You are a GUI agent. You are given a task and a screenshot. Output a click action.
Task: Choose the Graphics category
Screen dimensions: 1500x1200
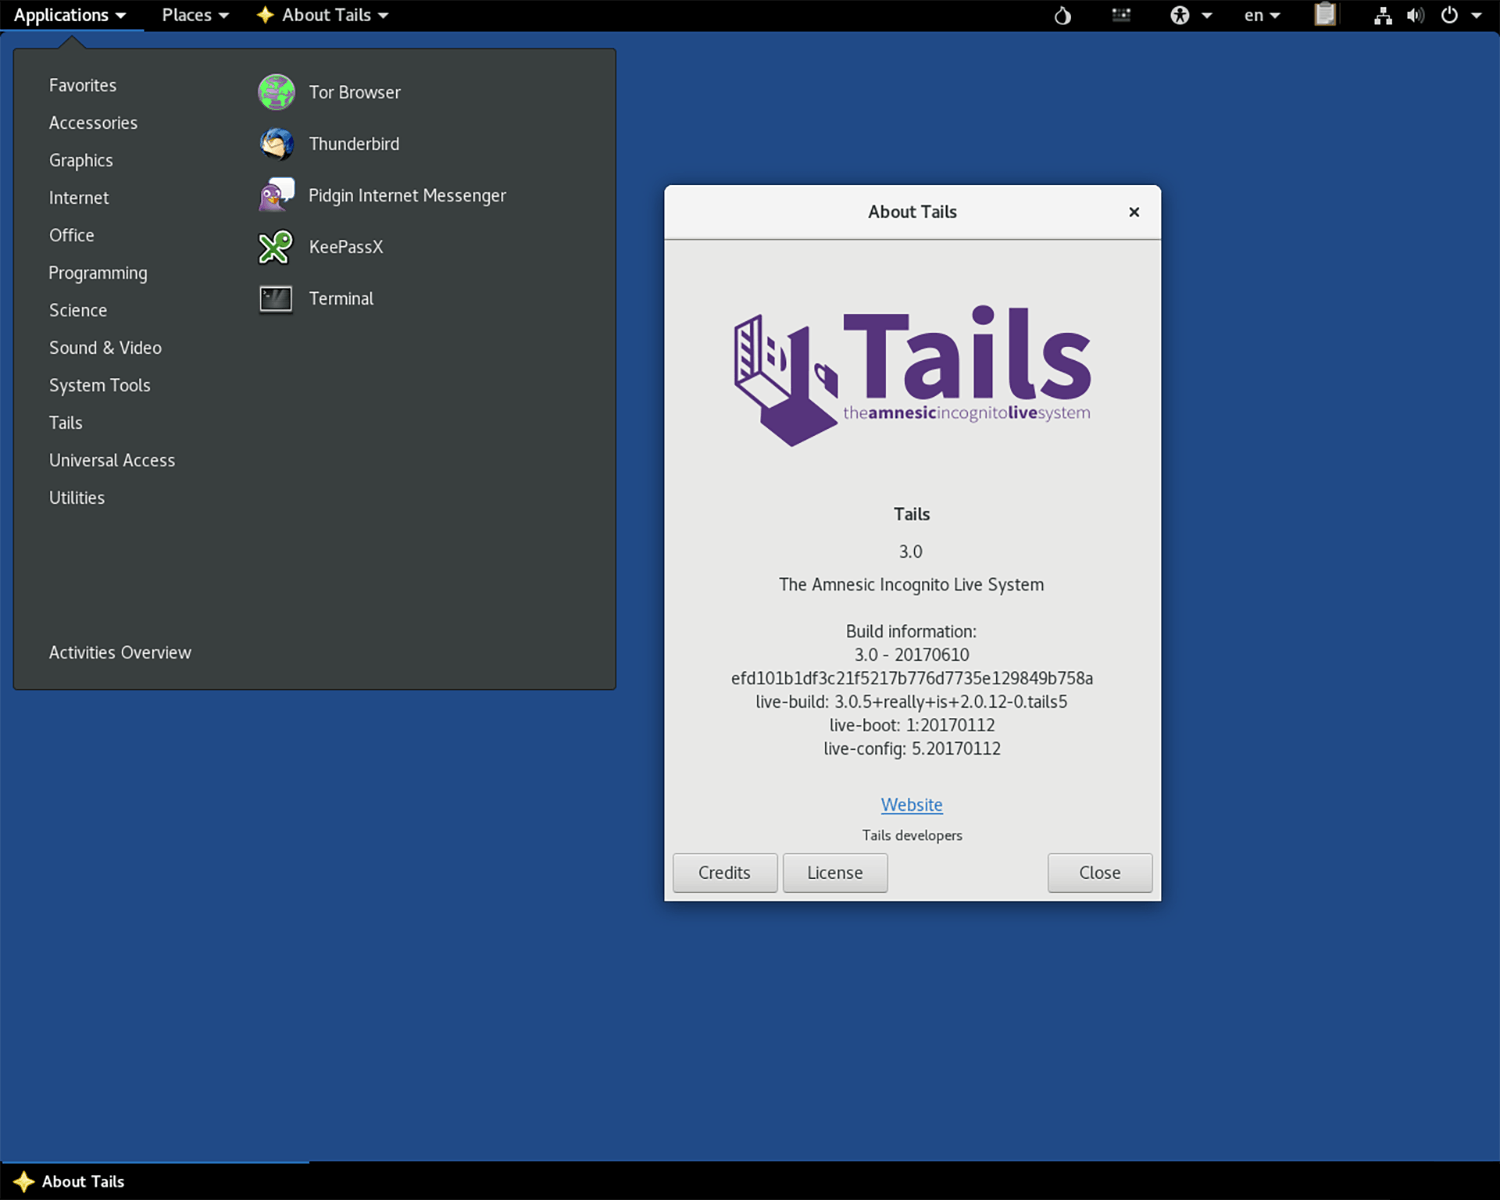(x=81, y=161)
